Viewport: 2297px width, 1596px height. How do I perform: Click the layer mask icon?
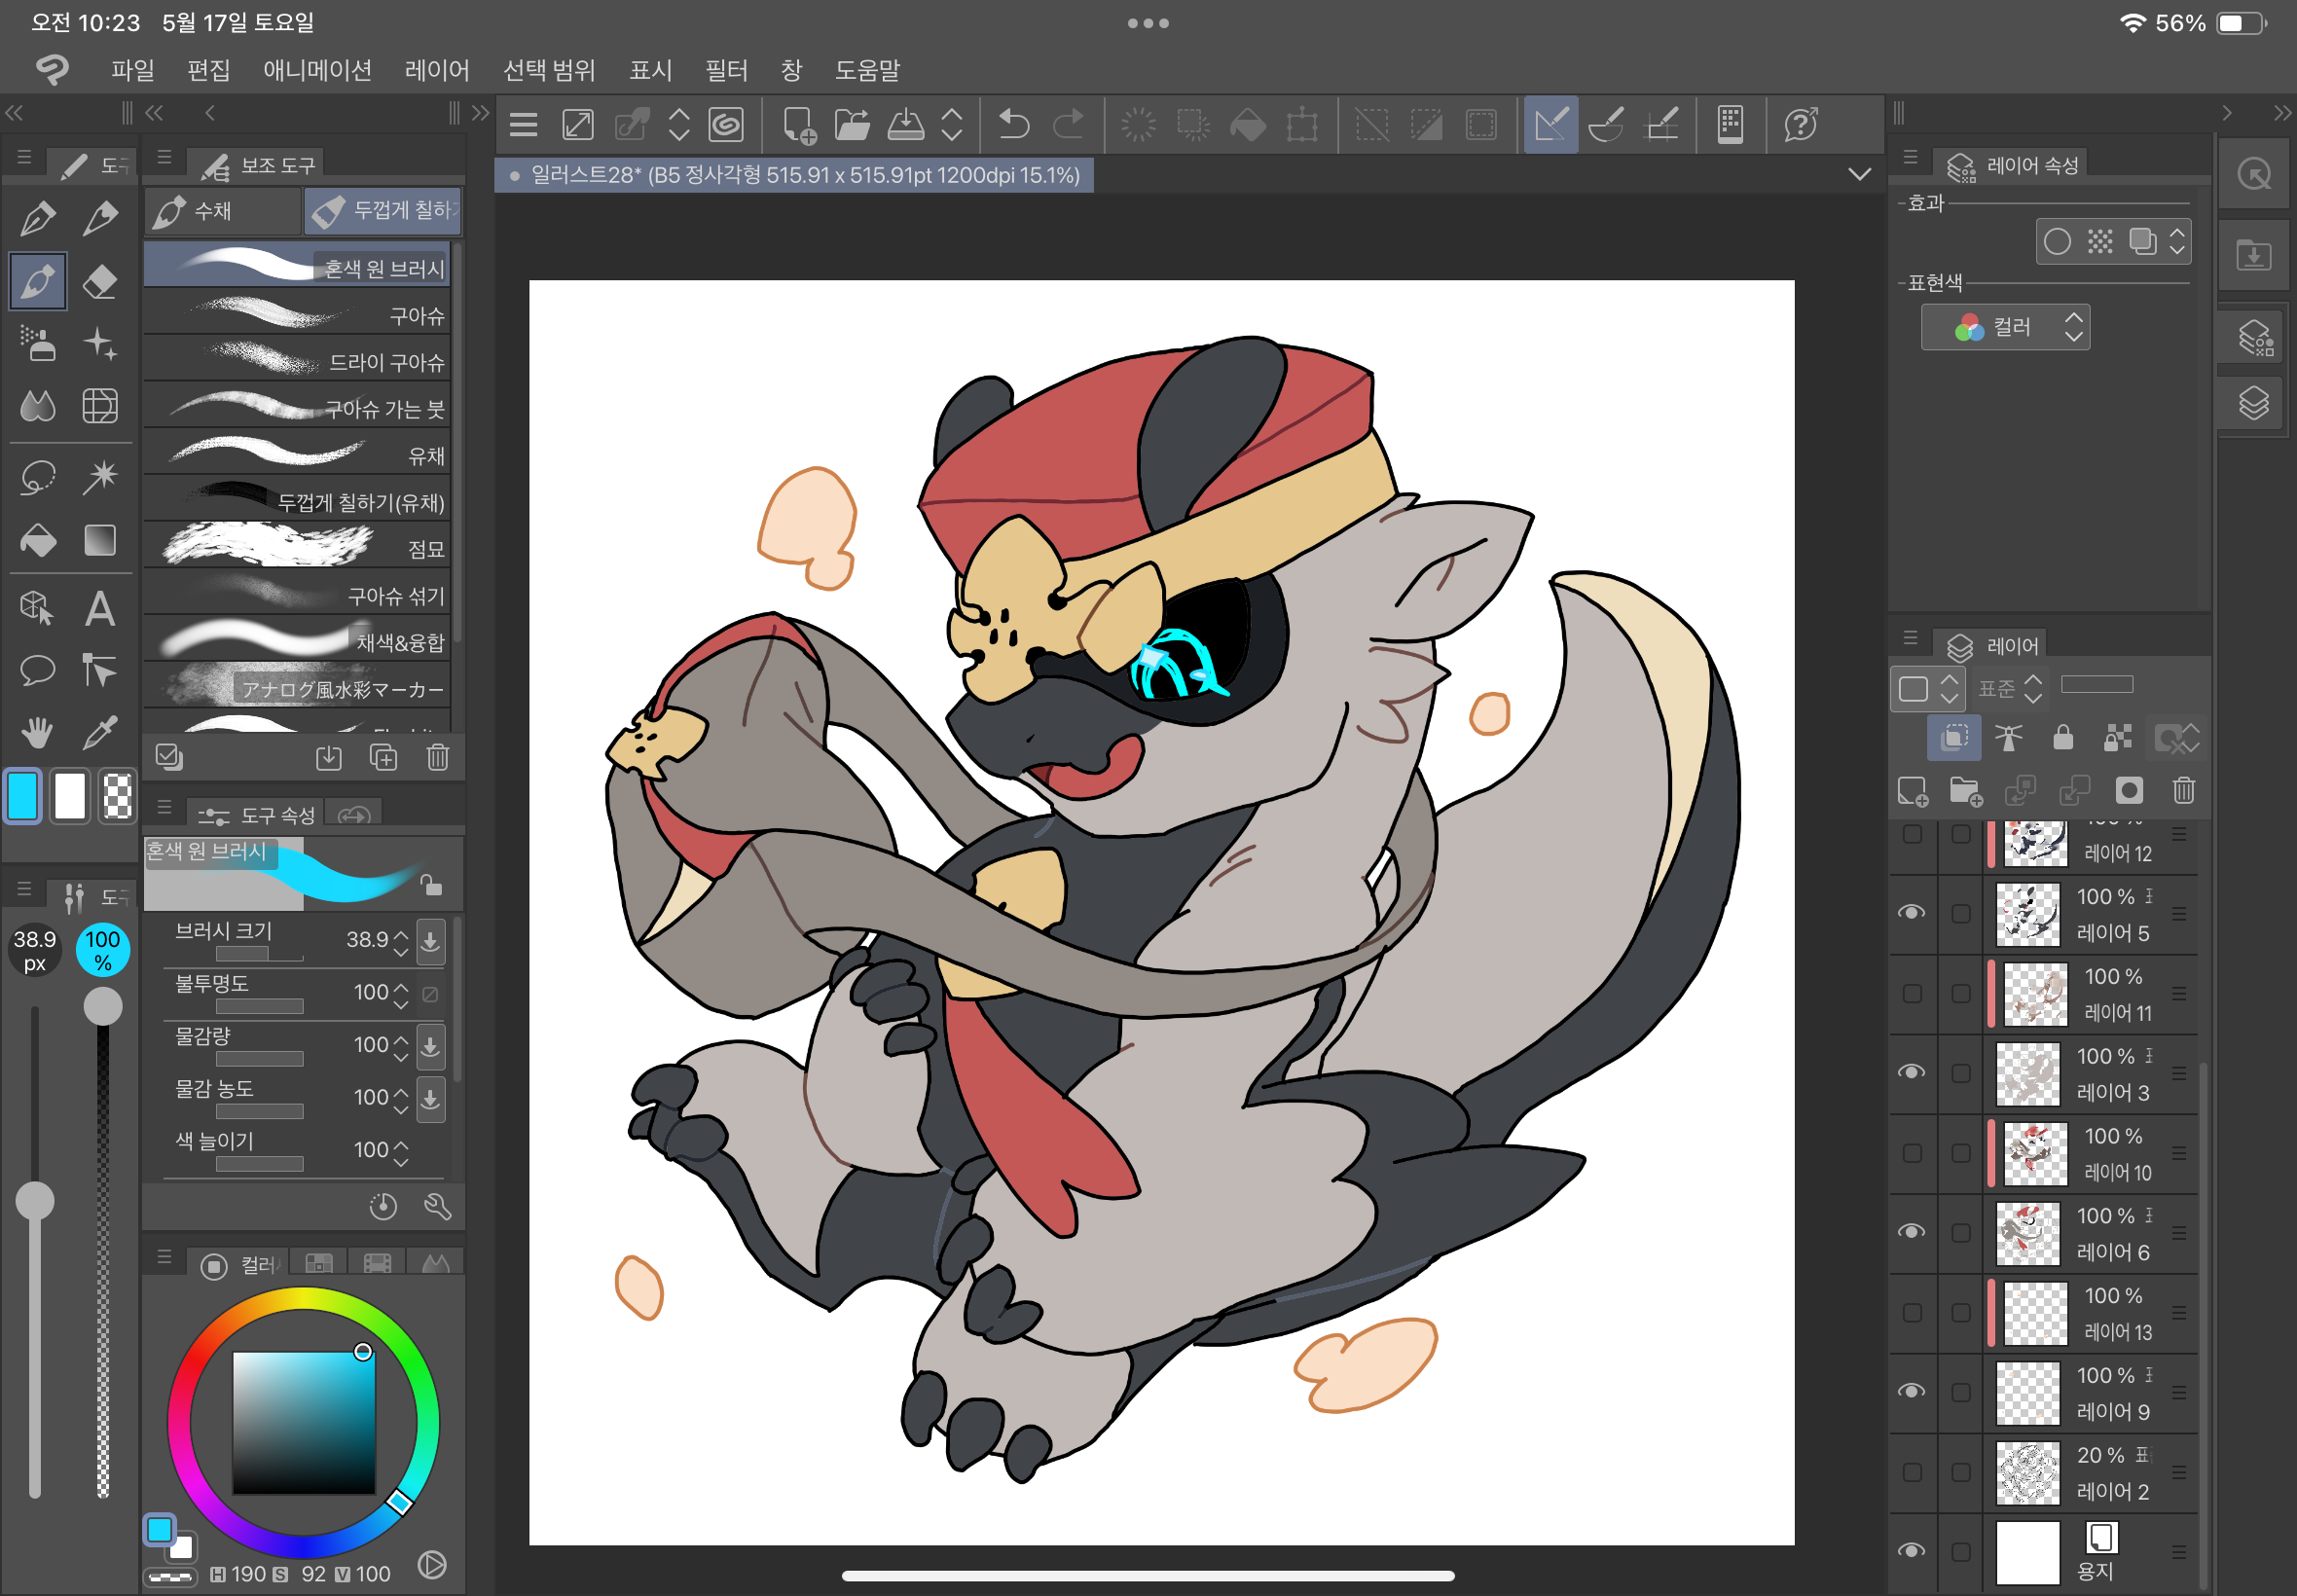[2130, 791]
